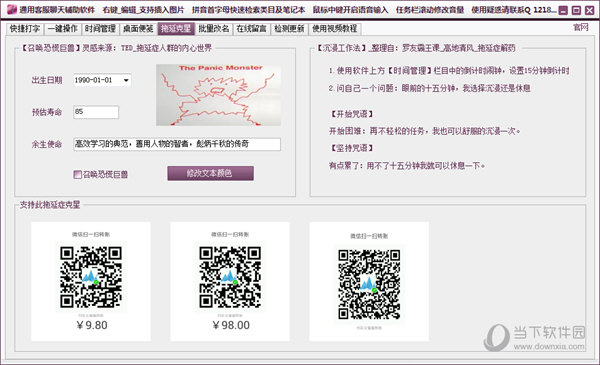Minimize the window
600x365 pixels.
click(563, 10)
